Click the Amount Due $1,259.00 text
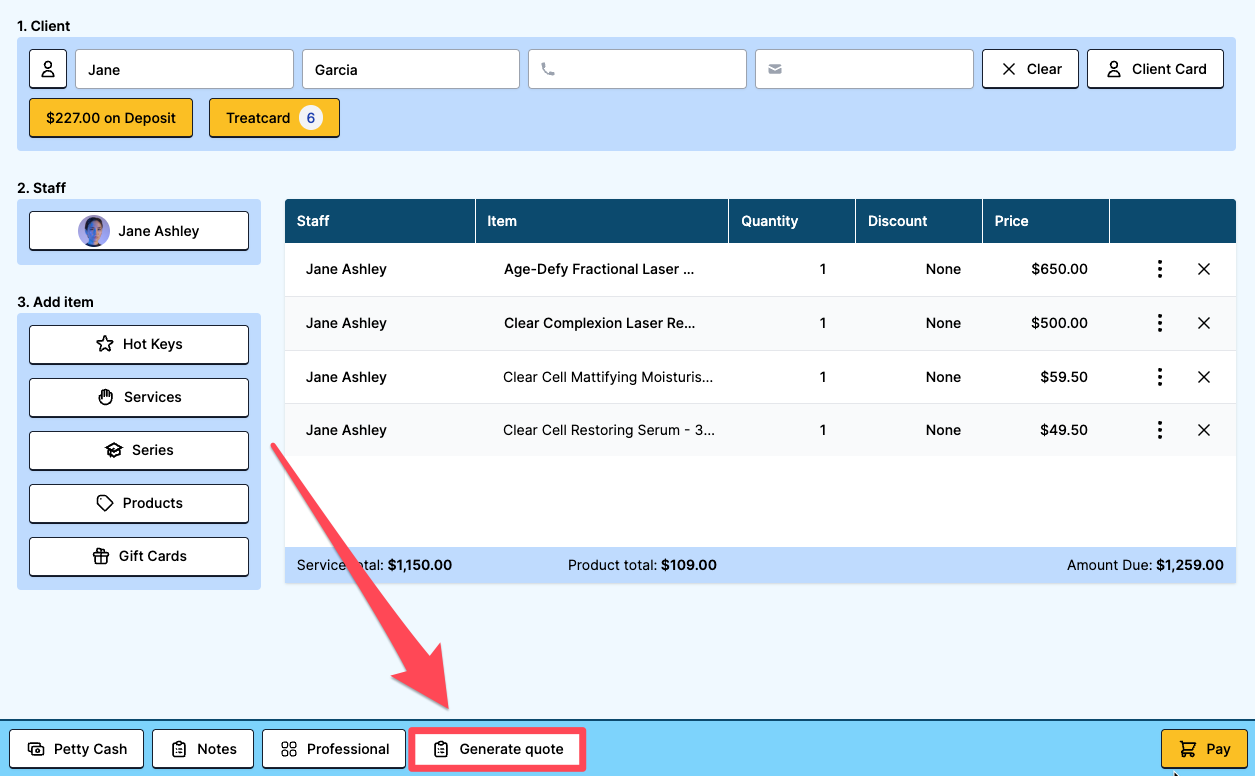Screen dimensions: 1255x776 [1145, 565]
